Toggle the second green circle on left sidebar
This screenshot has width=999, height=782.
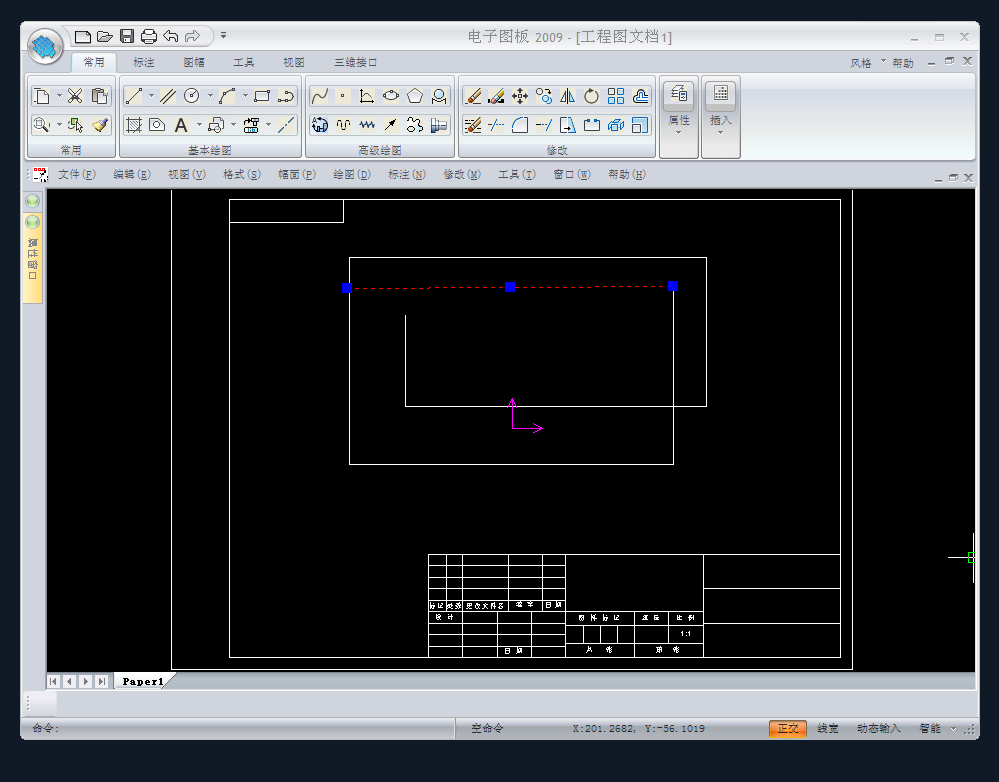[32, 222]
